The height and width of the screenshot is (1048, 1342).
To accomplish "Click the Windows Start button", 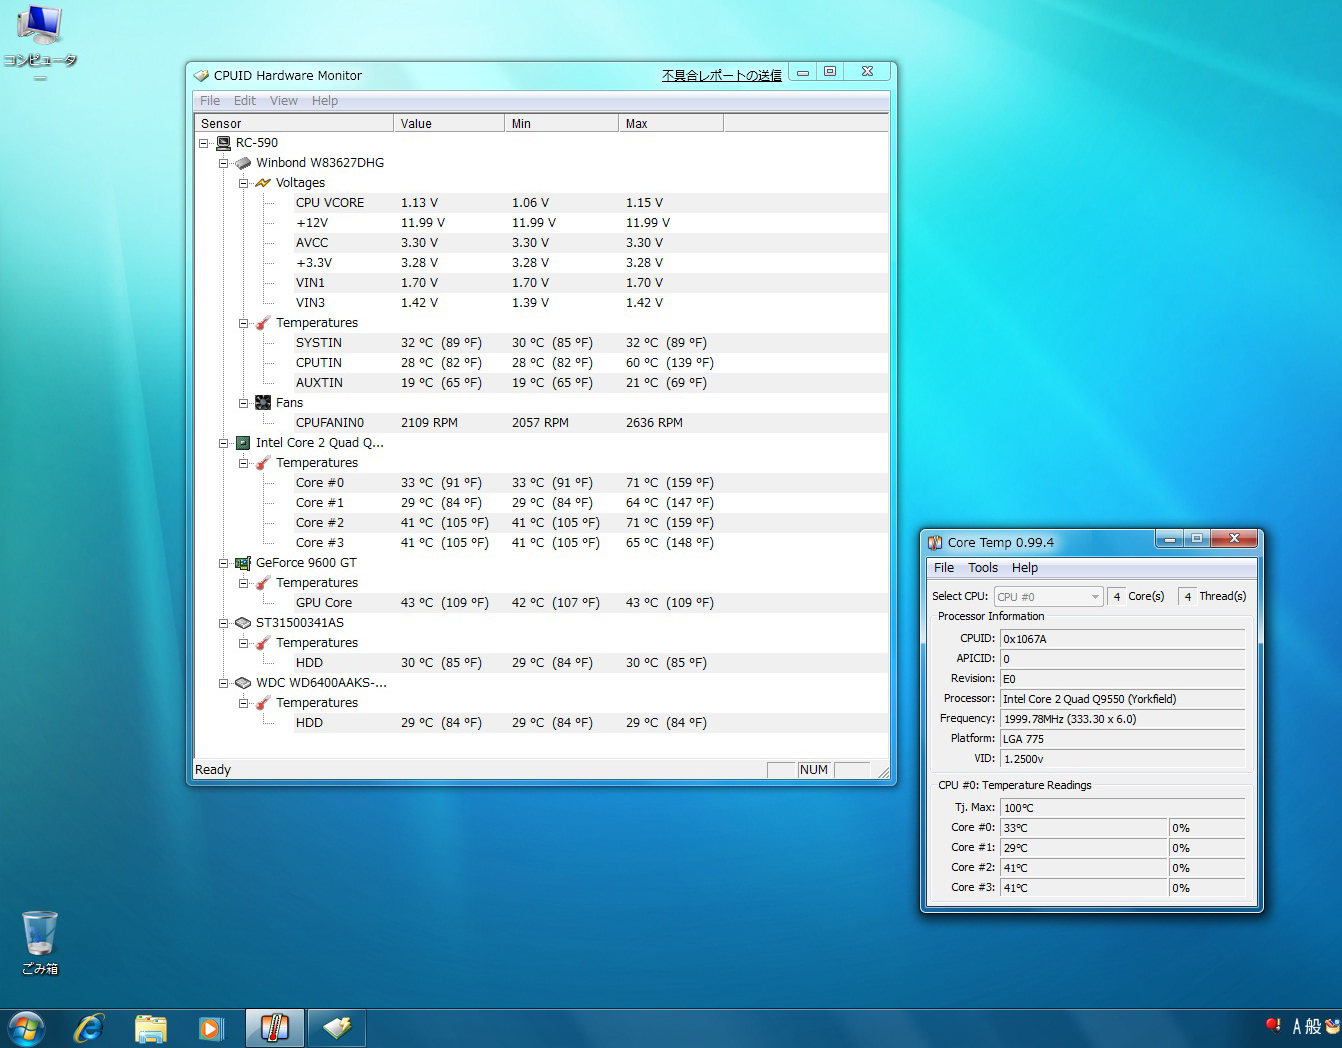I will pyautogui.click(x=26, y=1027).
